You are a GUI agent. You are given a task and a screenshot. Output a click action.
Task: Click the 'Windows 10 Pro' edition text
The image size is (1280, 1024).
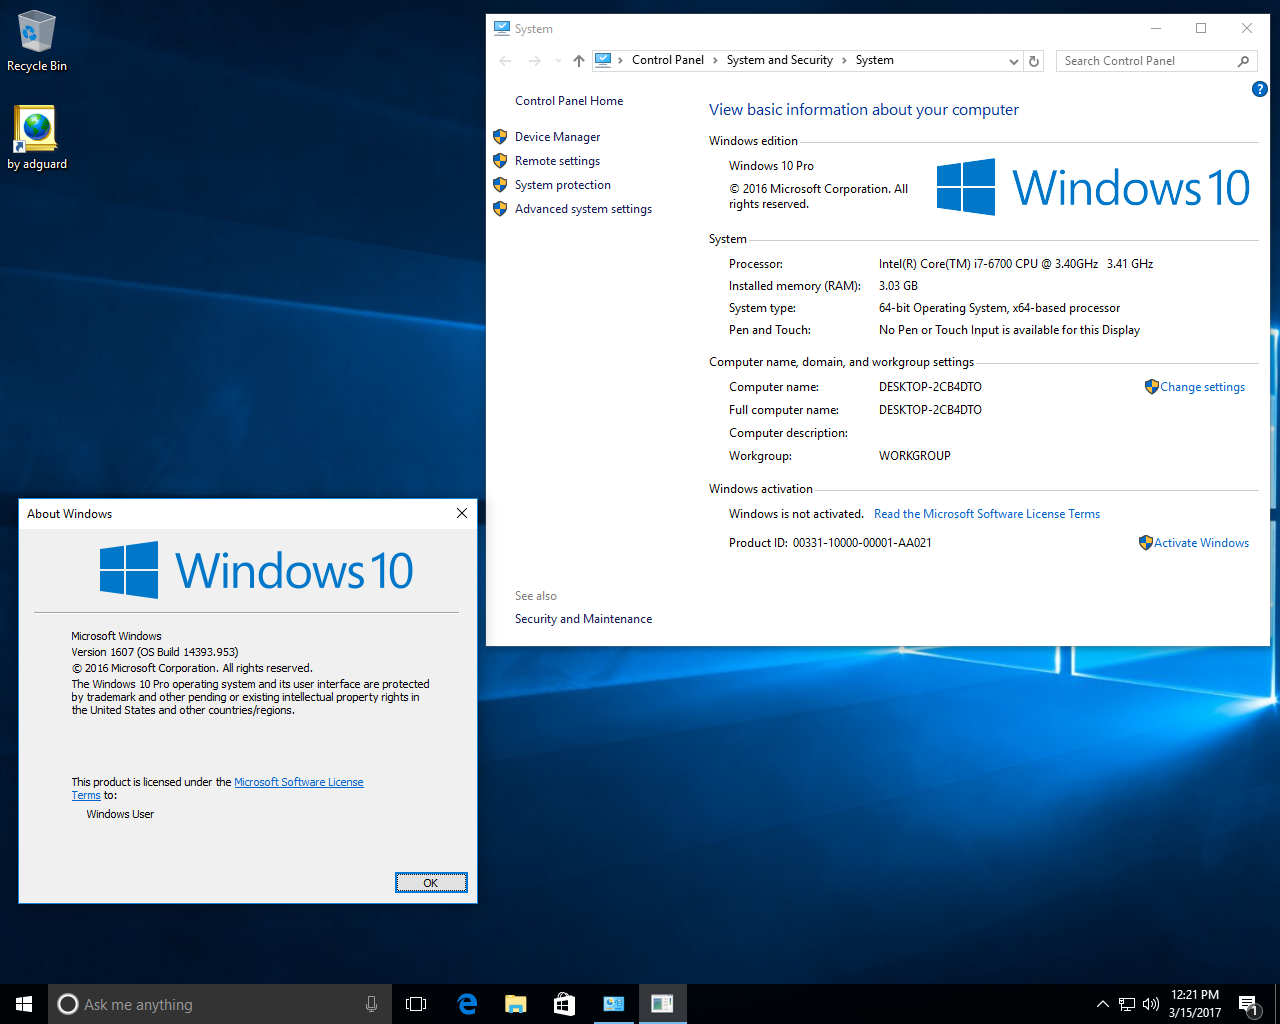[x=771, y=166]
